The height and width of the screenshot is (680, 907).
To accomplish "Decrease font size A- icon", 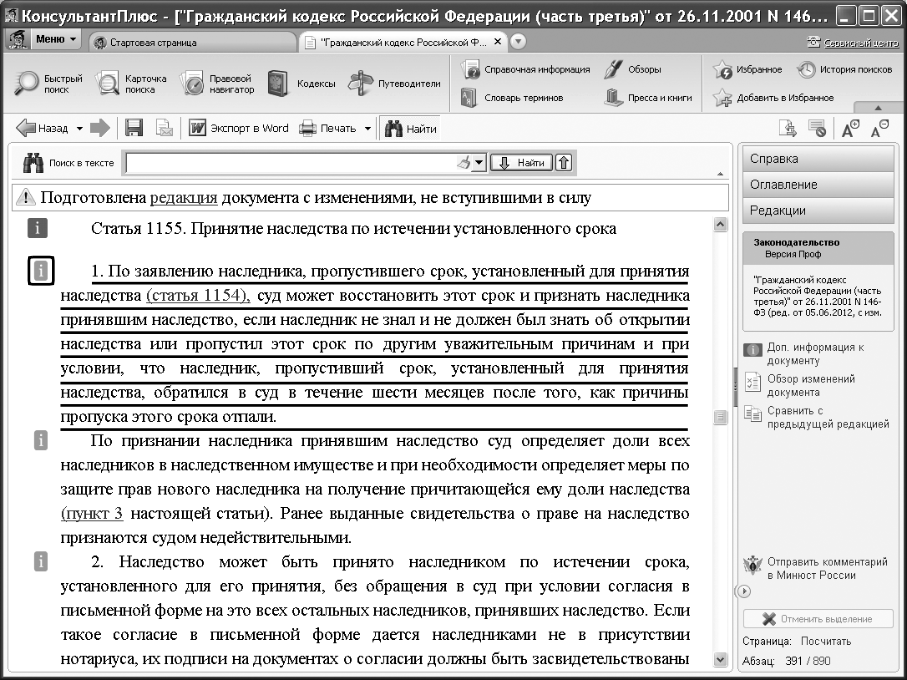I will pyautogui.click(x=879, y=128).
